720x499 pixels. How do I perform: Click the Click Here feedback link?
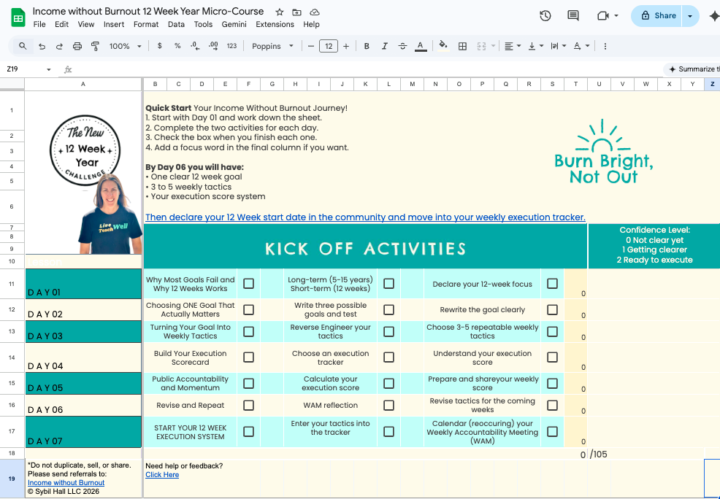click(x=162, y=475)
